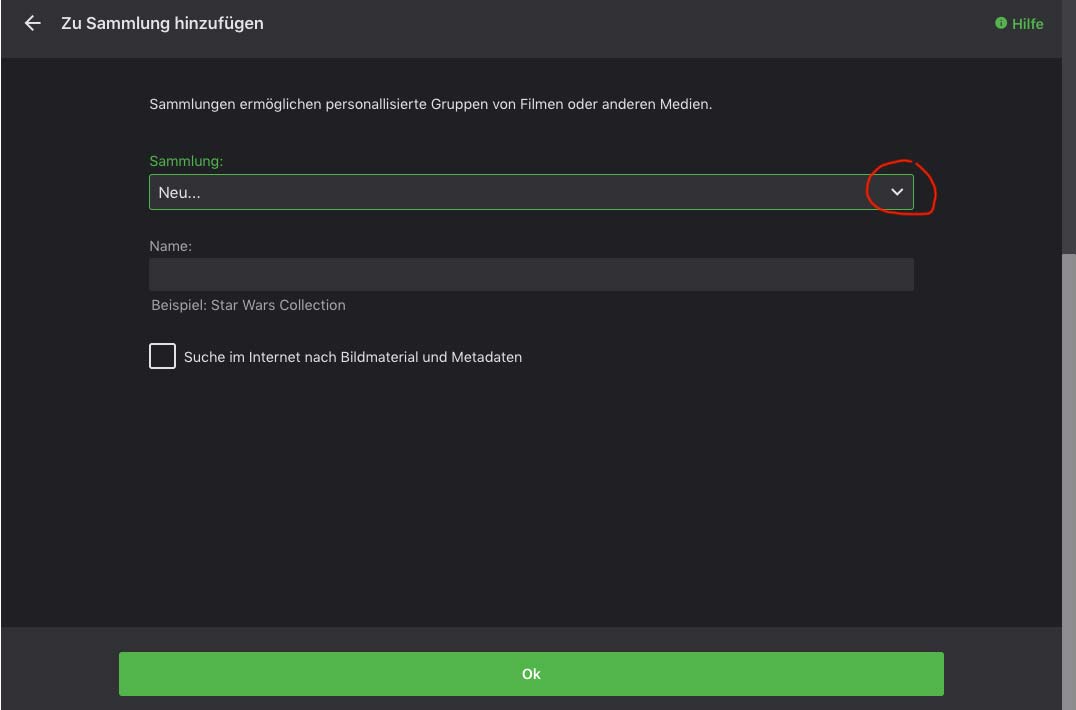The width and height of the screenshot is (1076, 710).
Task: Click the word Metadaten in checkbox label
Action: [487, 357]
